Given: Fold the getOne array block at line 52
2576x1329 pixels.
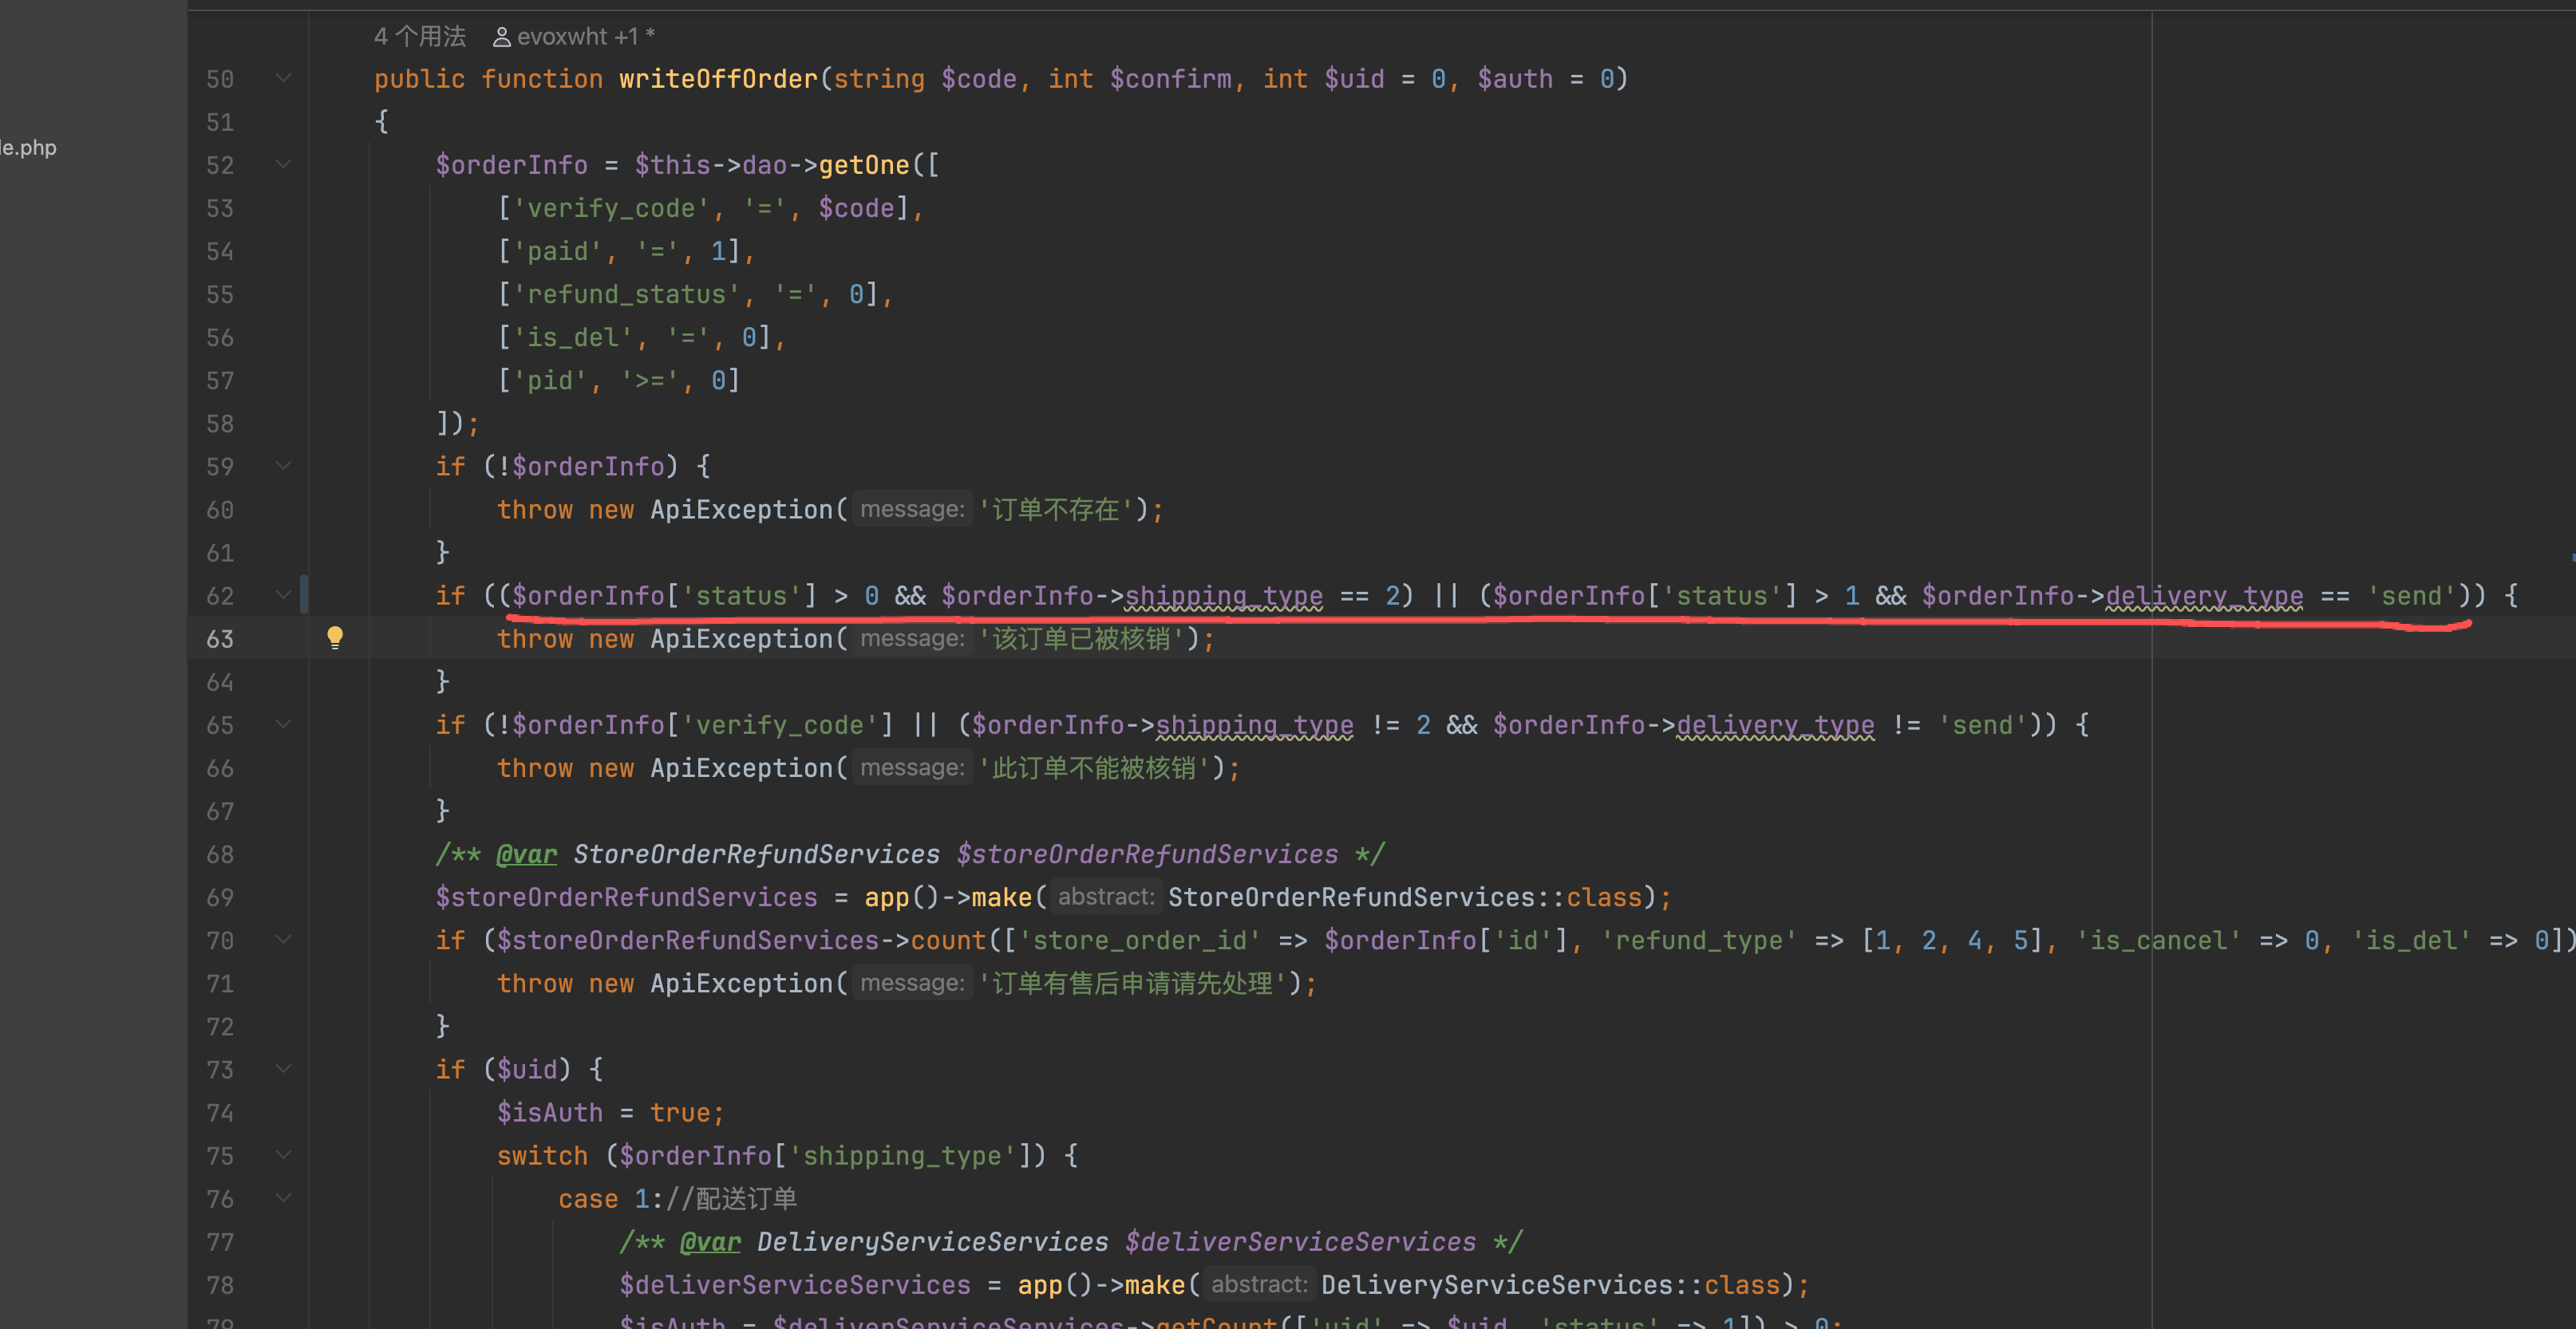Looking at the screenshot, I should pyautogui.click(x=283, y=164).
